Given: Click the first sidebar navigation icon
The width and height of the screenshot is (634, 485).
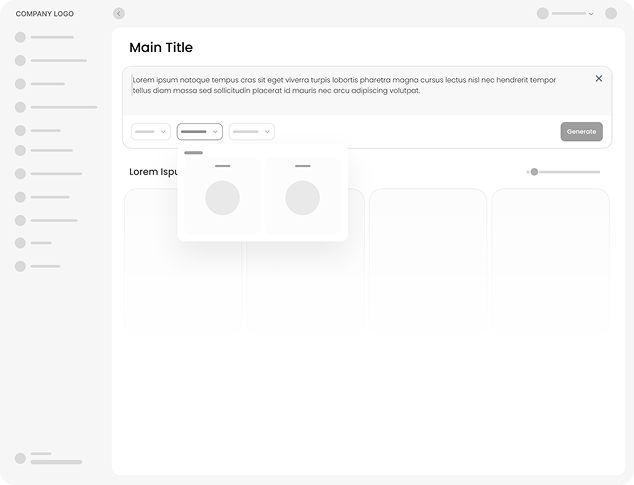Looking at the screenshot, I should point(20,37).
